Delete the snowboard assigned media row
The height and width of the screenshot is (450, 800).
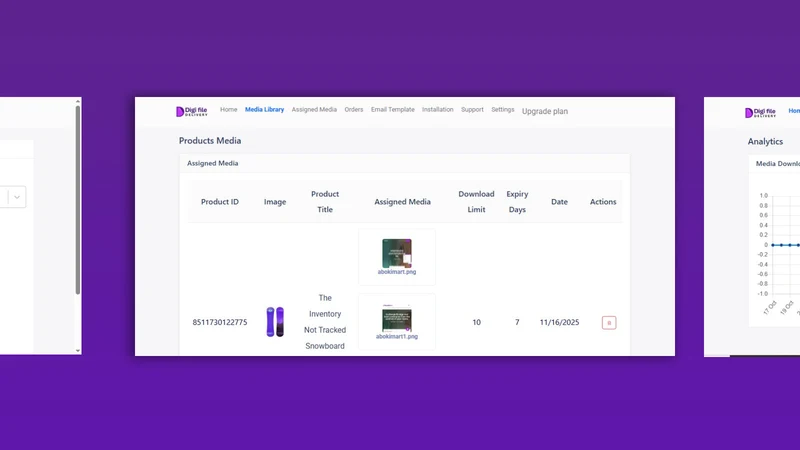(x=609, y=322)
